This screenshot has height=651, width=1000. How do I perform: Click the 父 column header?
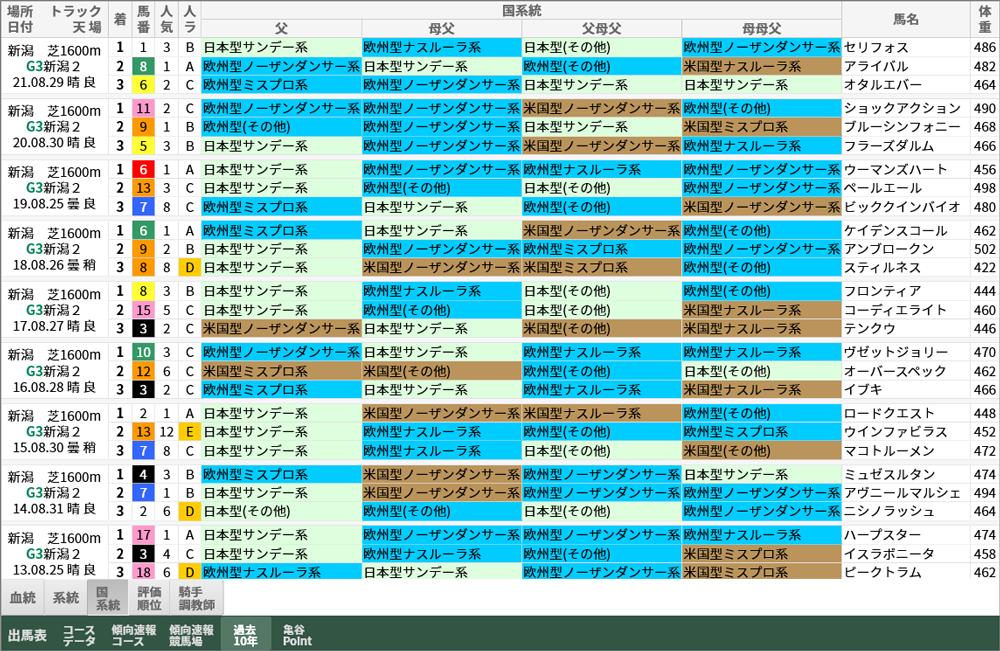pyautogui.click(x=281, y=29)
